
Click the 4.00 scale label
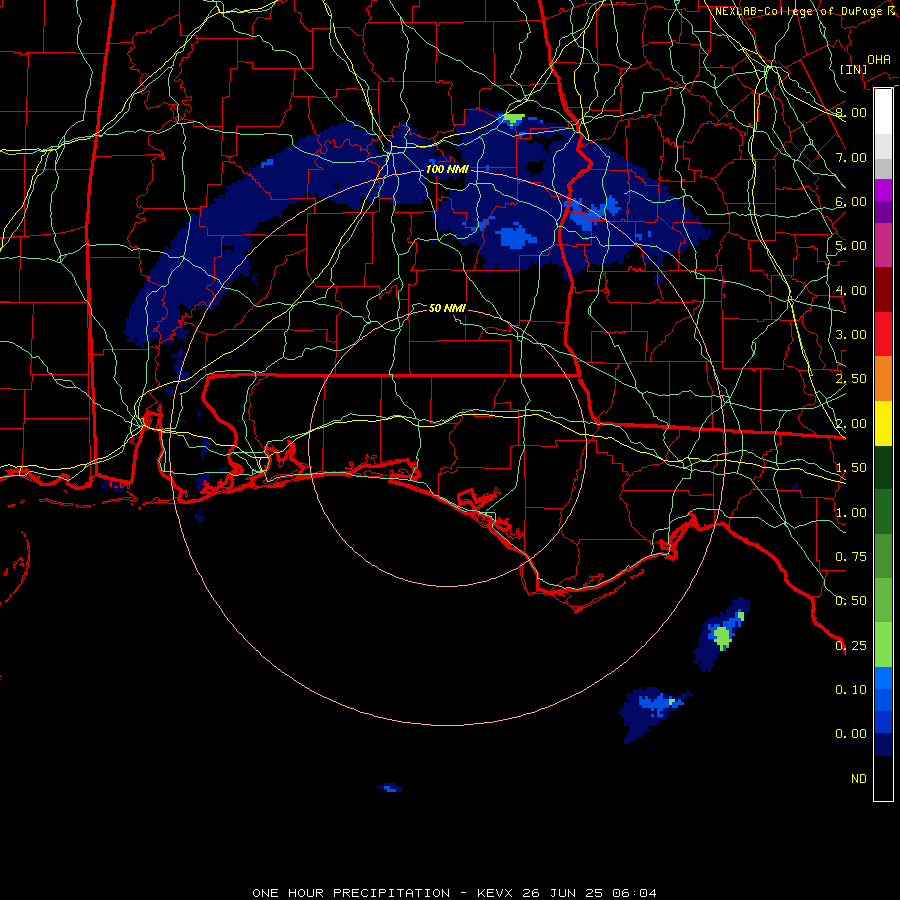tap(851, 290)
